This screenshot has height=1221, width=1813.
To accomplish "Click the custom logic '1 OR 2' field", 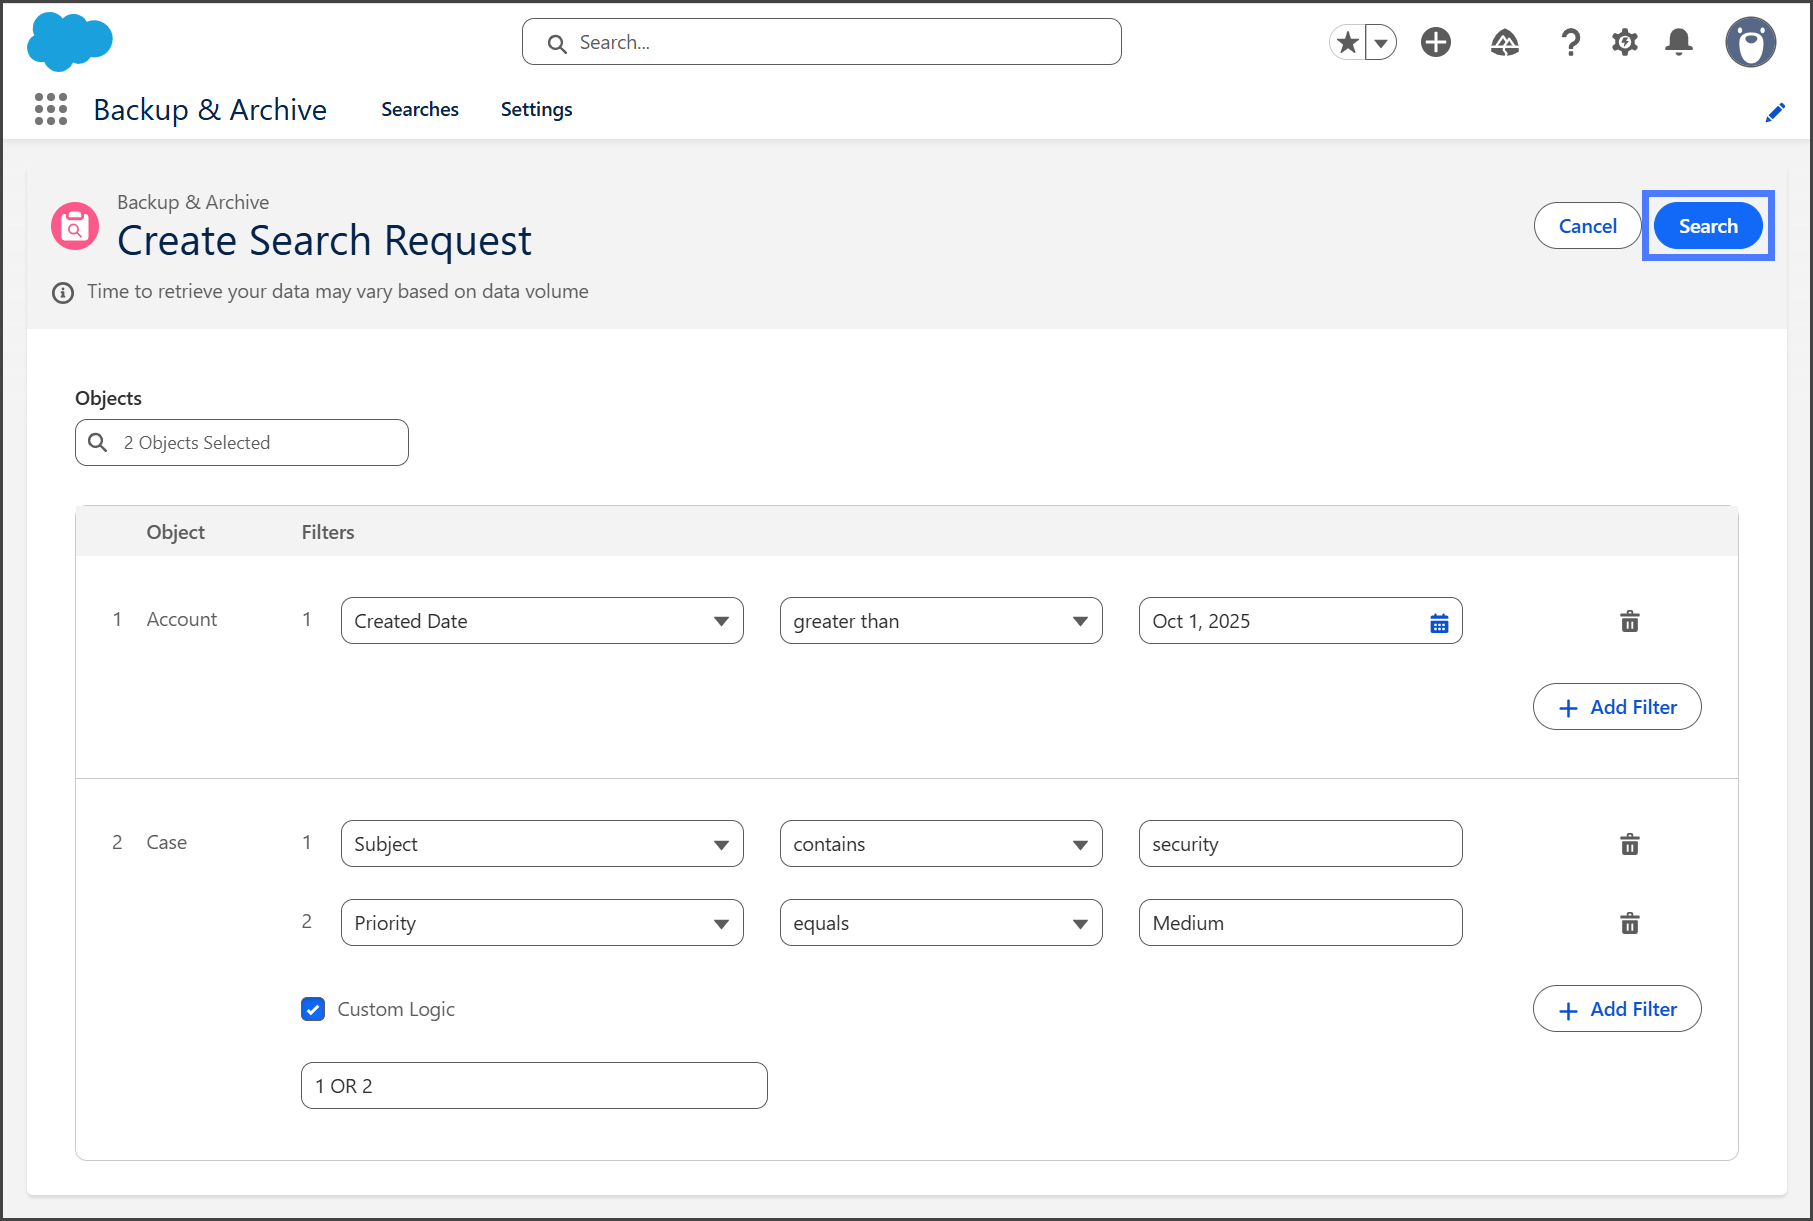I will pos(534,1086).
